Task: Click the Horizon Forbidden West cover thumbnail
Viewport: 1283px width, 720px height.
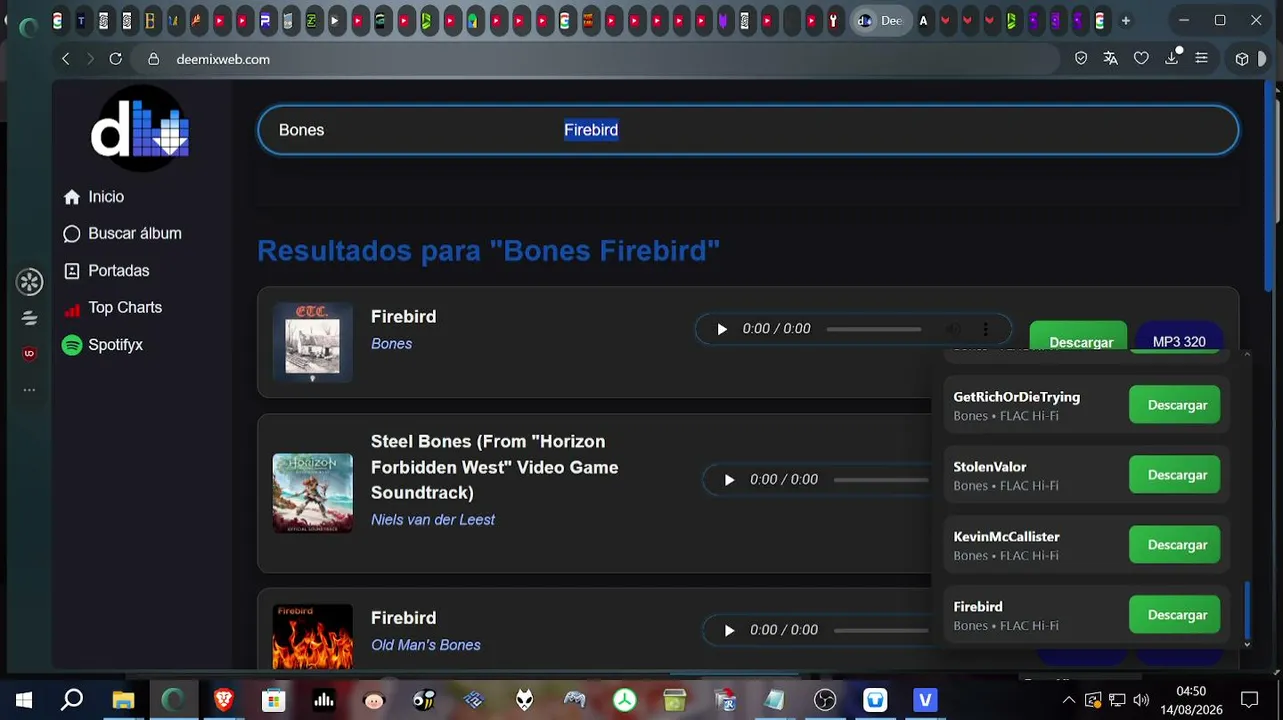Action: 313,493
